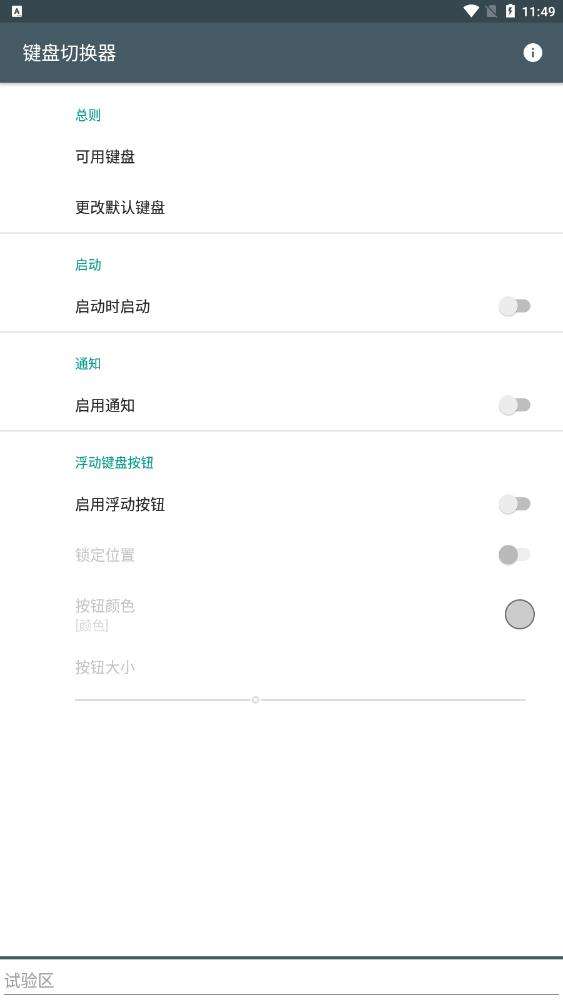Image resolution: width=563 pixels, height=1002 pixels.
Task: Click the 按钮大小 slider handle
Action: (x=256, y=700)
